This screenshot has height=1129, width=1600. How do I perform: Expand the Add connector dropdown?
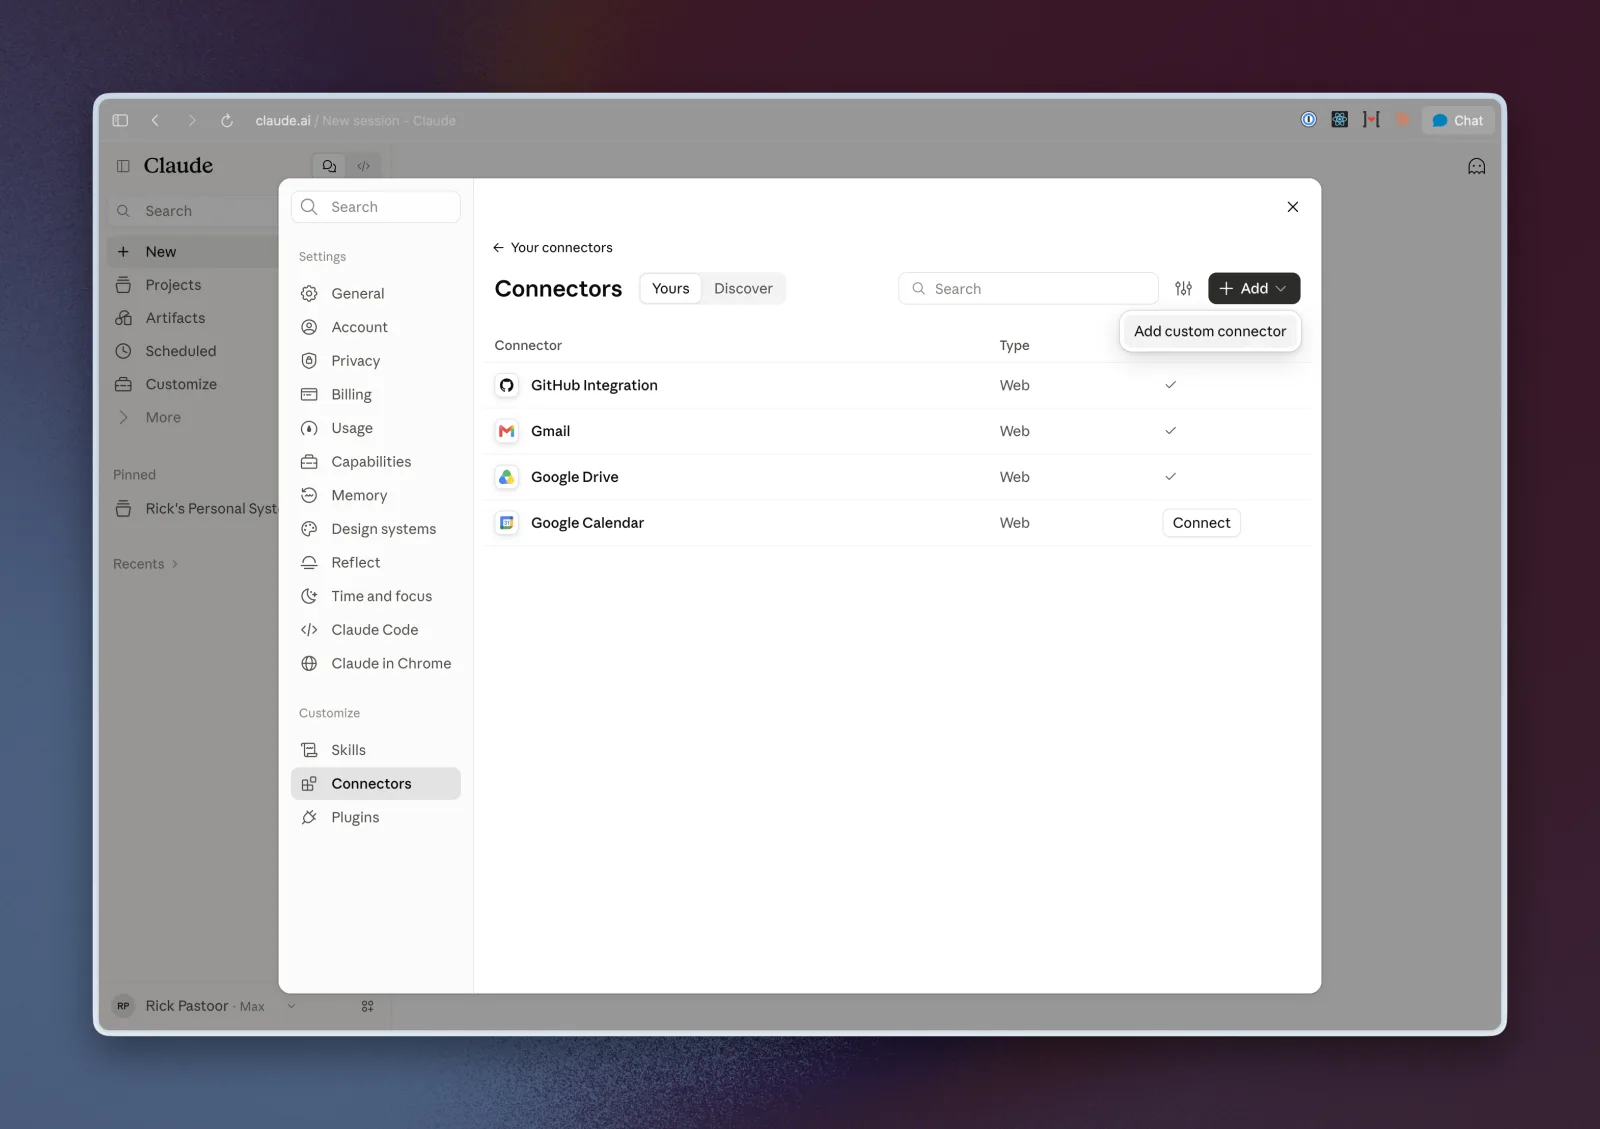[1254, 288]
